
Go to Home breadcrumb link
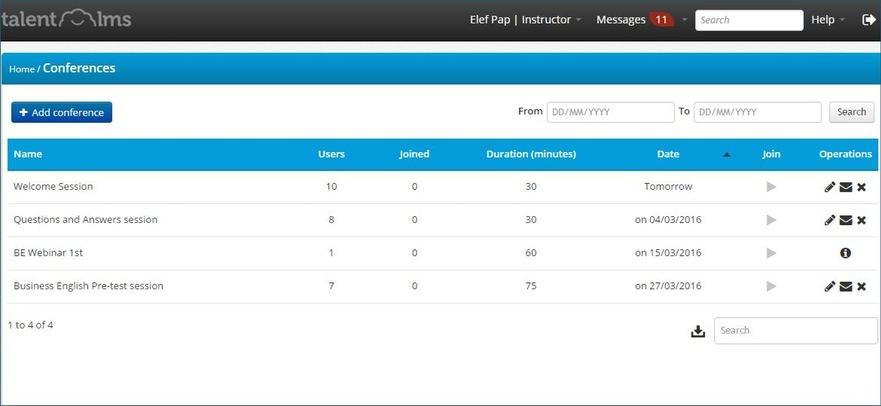pyautogui.click(x=21, y=69)
